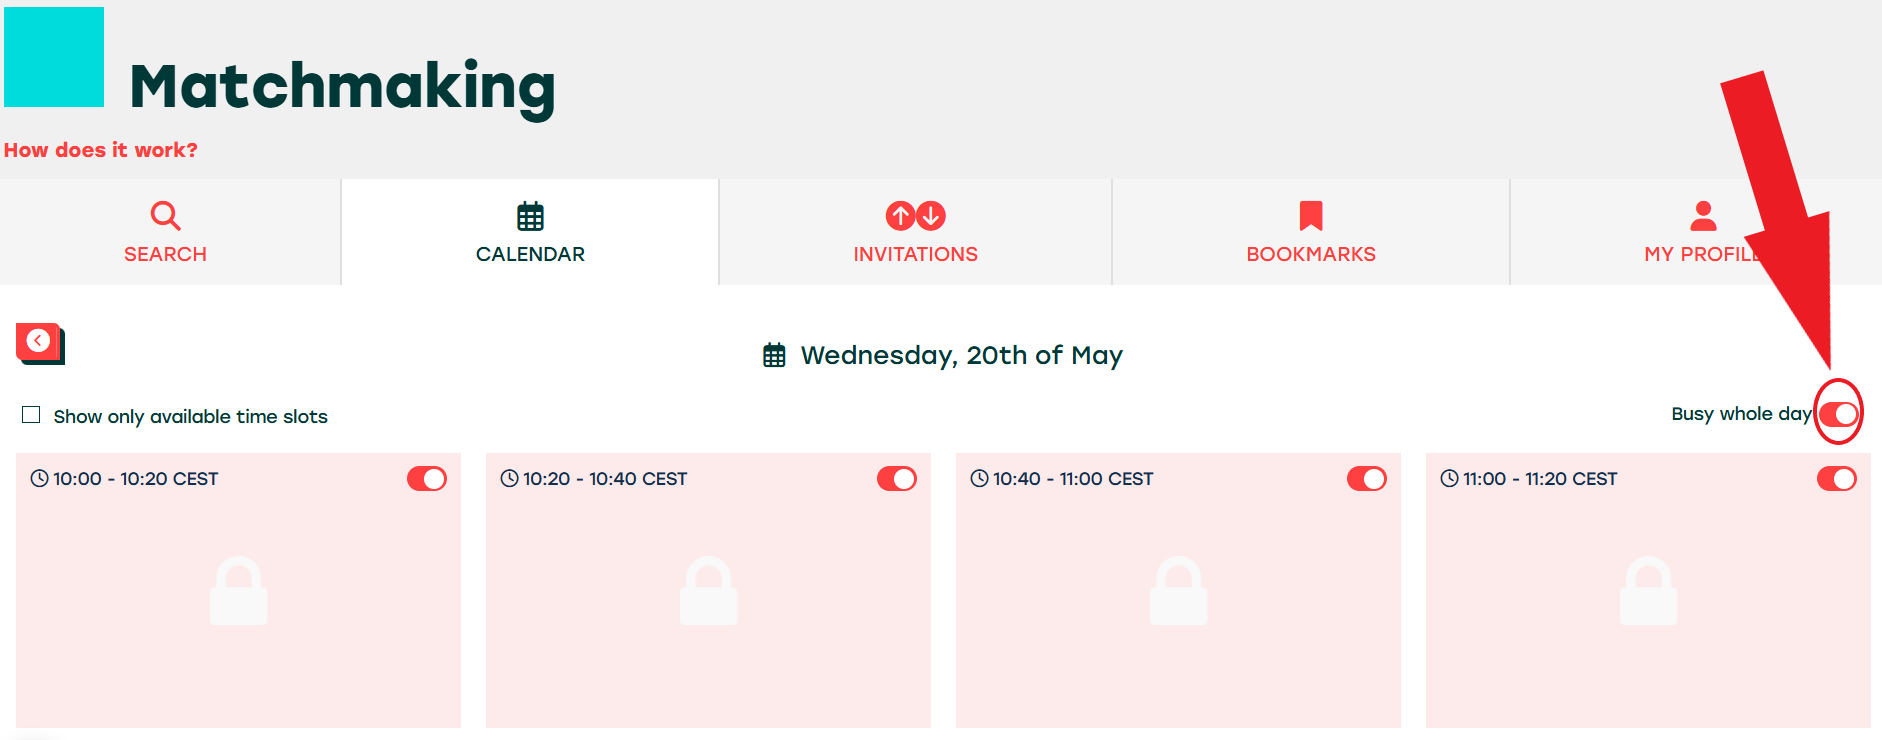
Task: Open the How does it work? link
Action: pyautogui.click(x=101, y=150)
